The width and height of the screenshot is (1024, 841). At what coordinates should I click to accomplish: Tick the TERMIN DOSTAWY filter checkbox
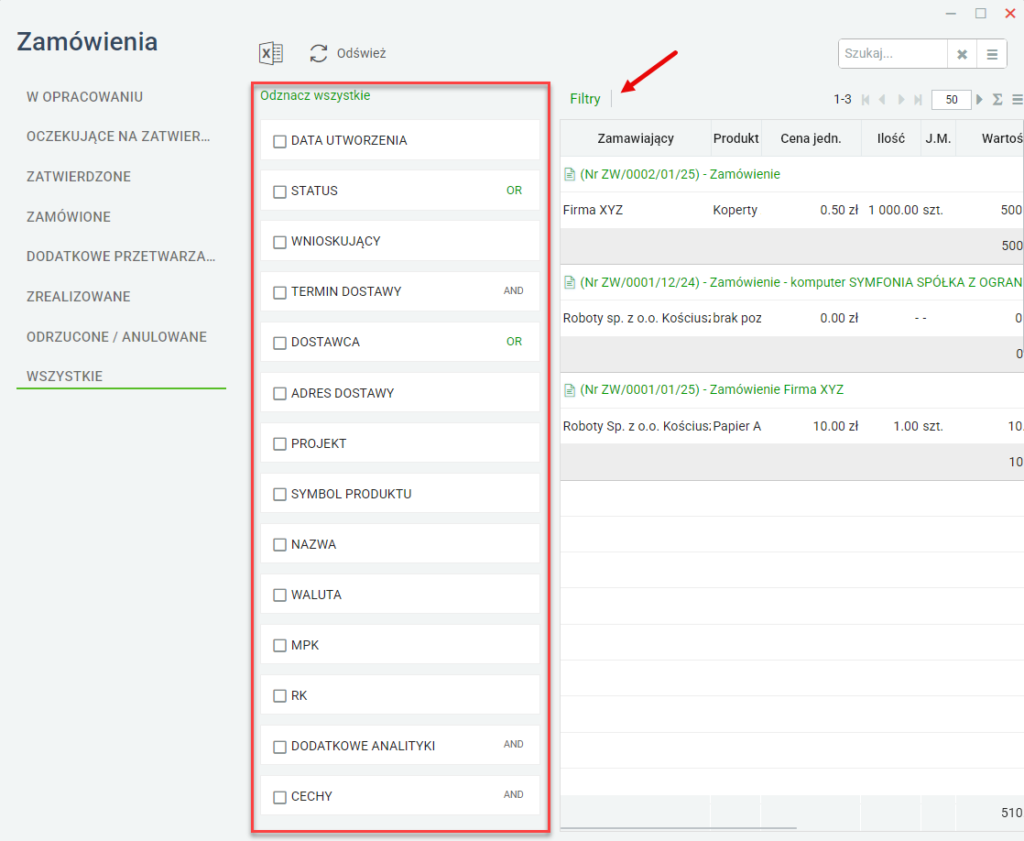pyautogui.click(x=280, y=292)
